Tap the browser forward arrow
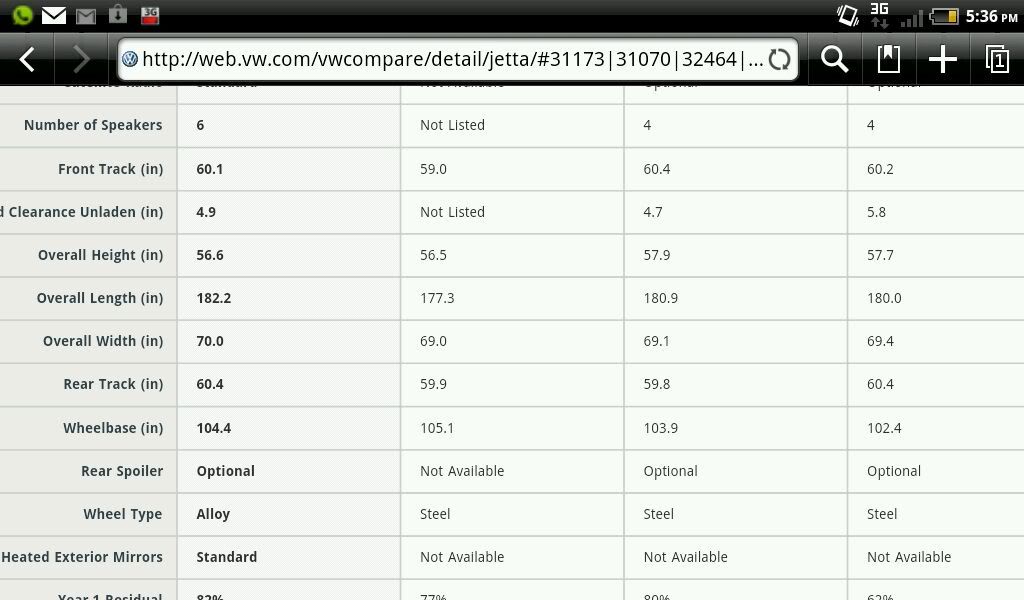Screen dimensions: 1024x600 pyautogui.click(x=82, y=59)
